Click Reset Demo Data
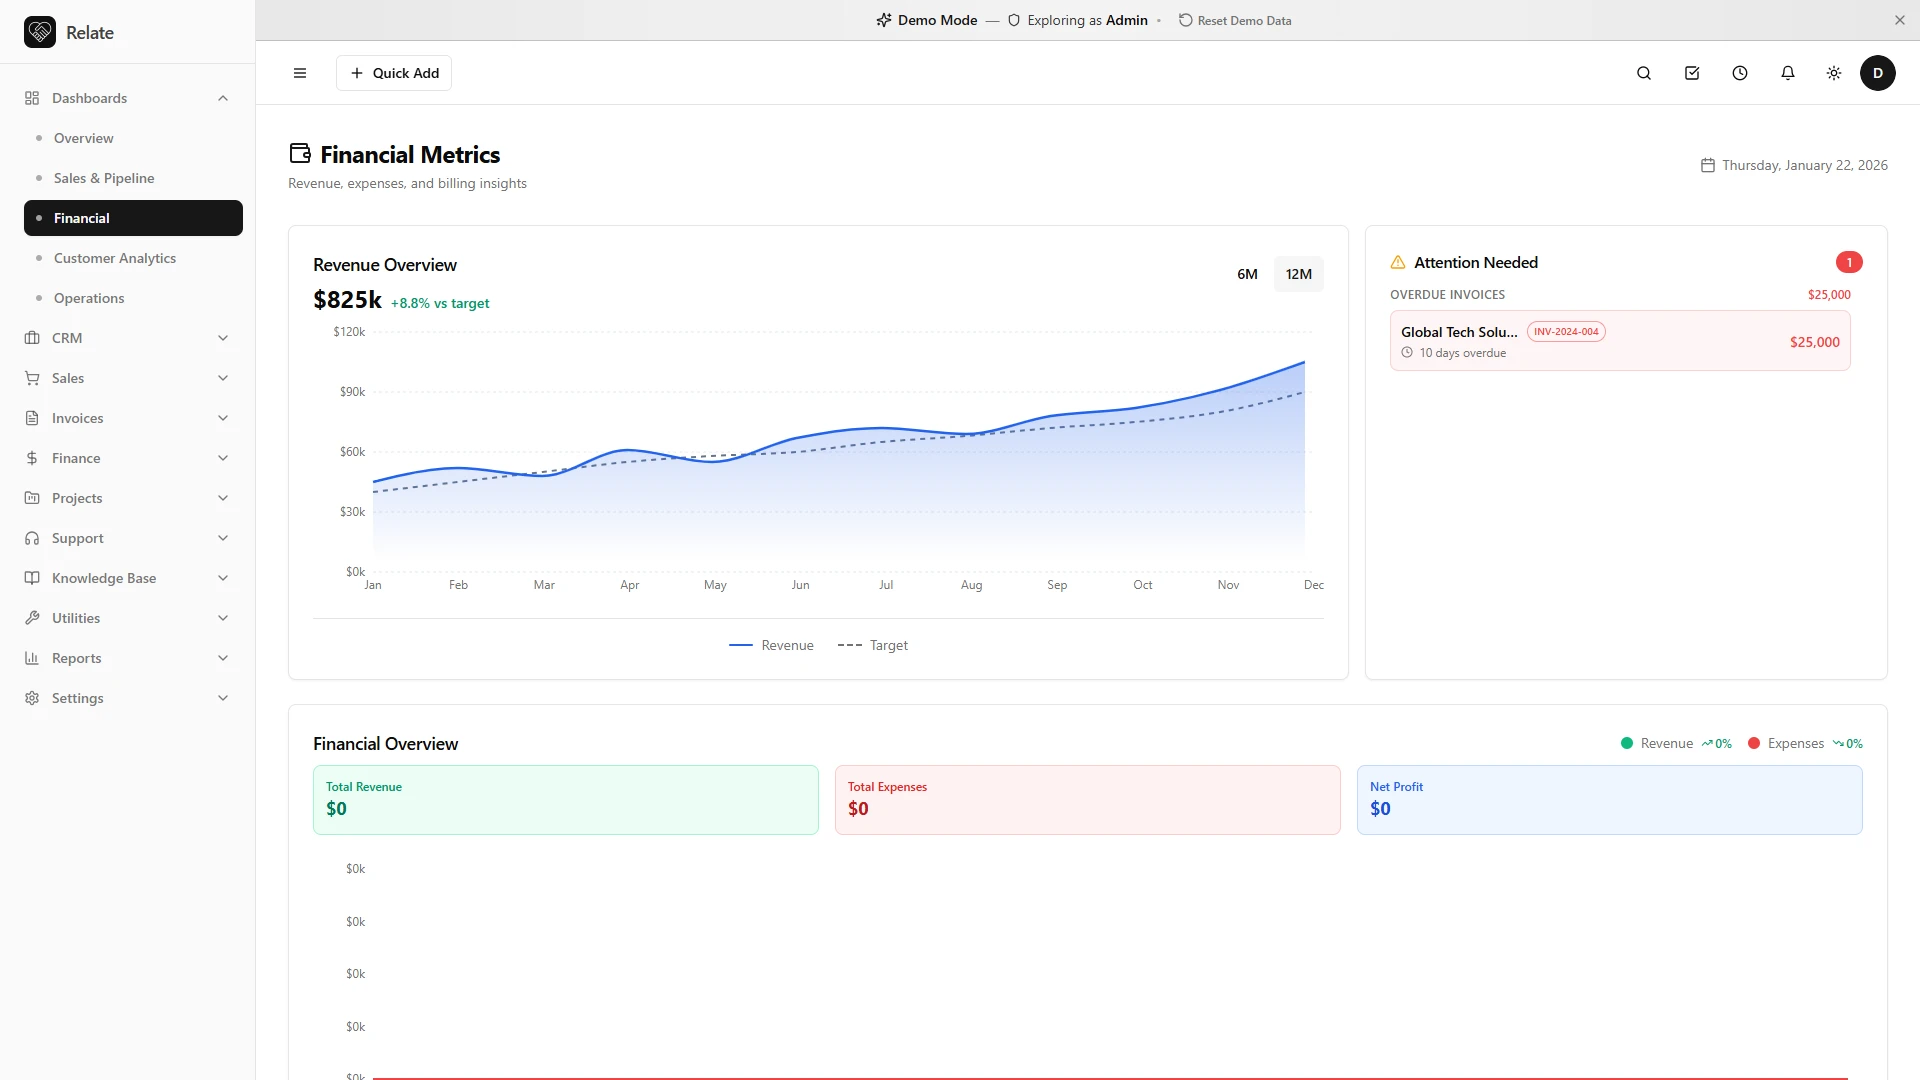 pyautogui.click(x=1235, y=20)
